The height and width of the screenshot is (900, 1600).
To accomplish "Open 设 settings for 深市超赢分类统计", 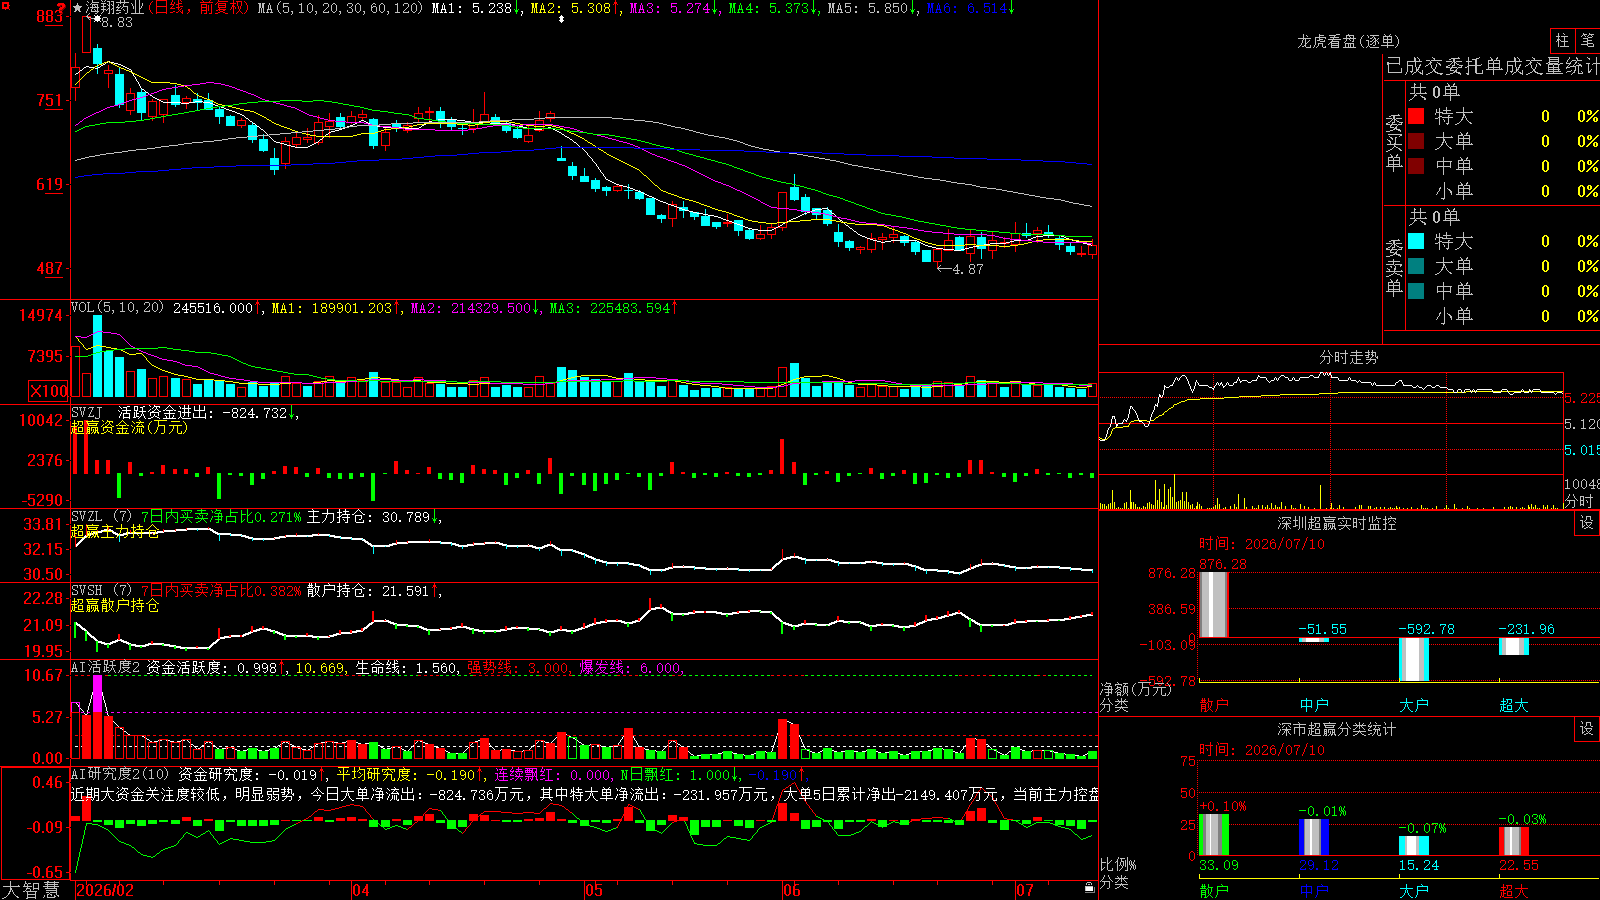I will (1587, 729).
